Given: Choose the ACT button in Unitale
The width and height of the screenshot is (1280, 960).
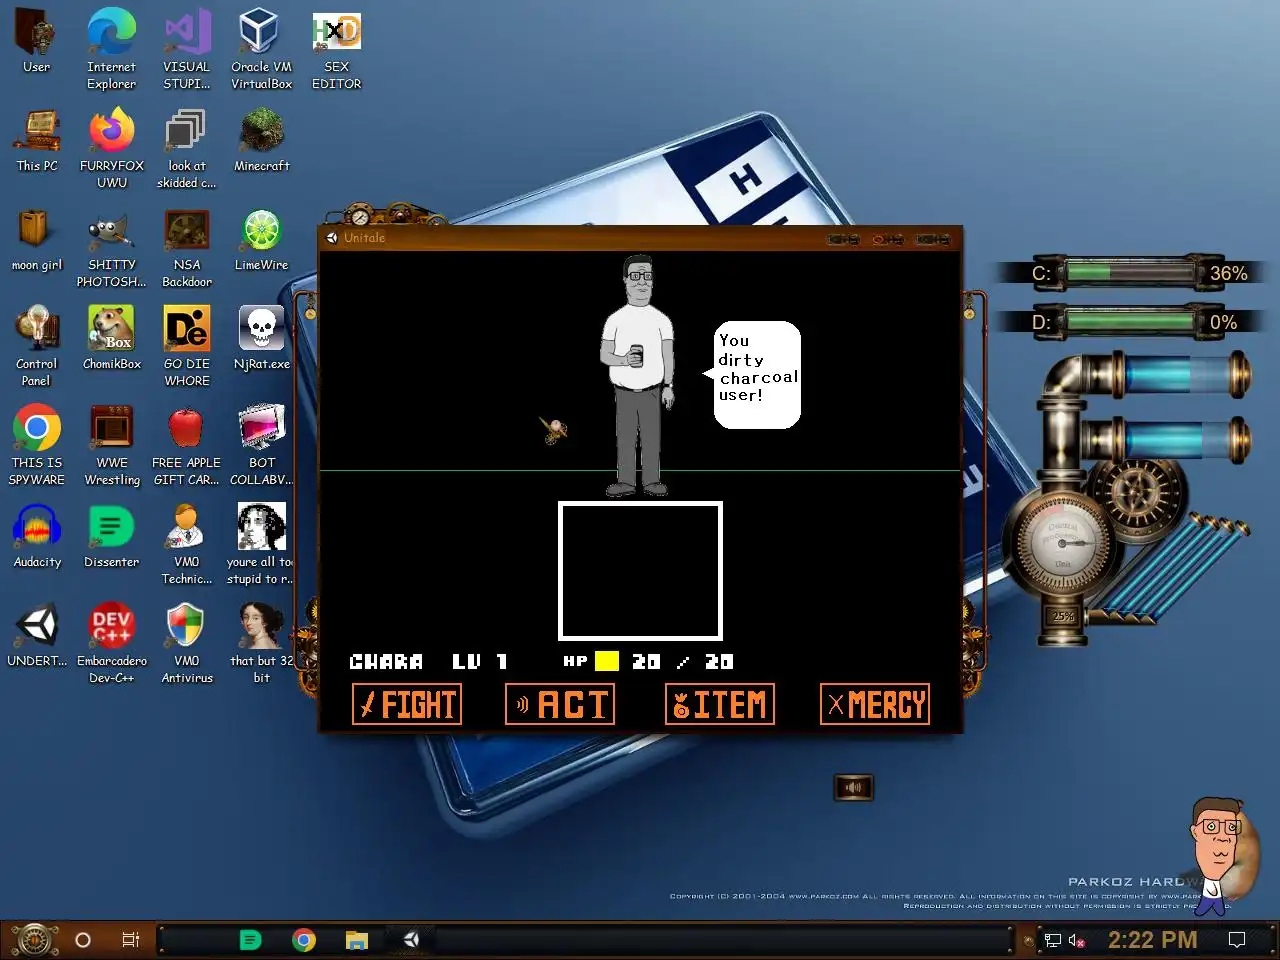Looking at the screenshot, I should [560, 704].
